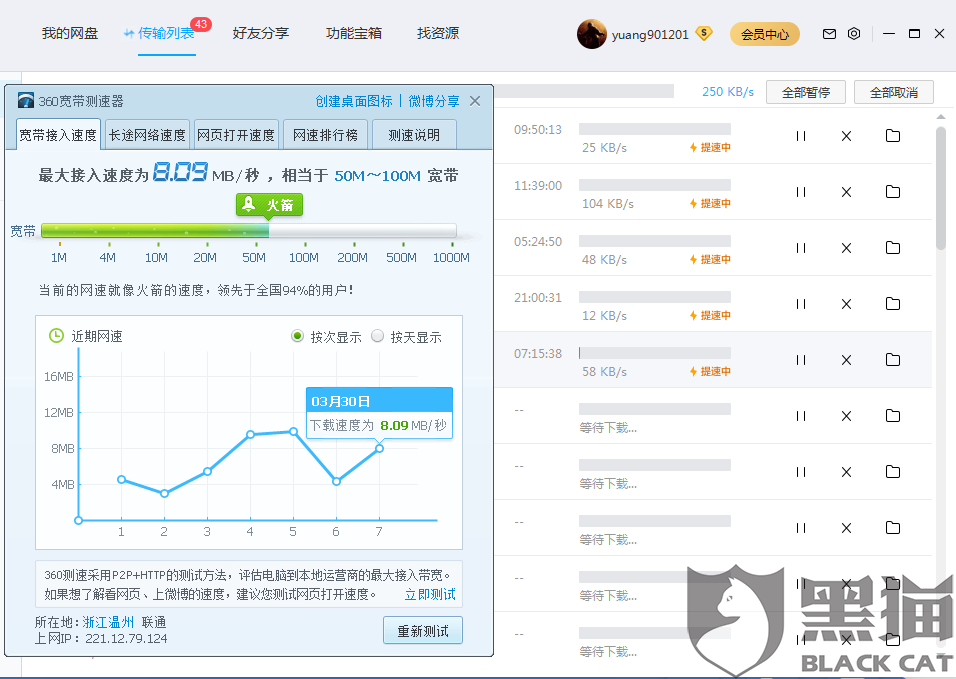Pause the download running at 104 KB/s
The width and height of the screenshot is (956, 679).
pos(801,192)
